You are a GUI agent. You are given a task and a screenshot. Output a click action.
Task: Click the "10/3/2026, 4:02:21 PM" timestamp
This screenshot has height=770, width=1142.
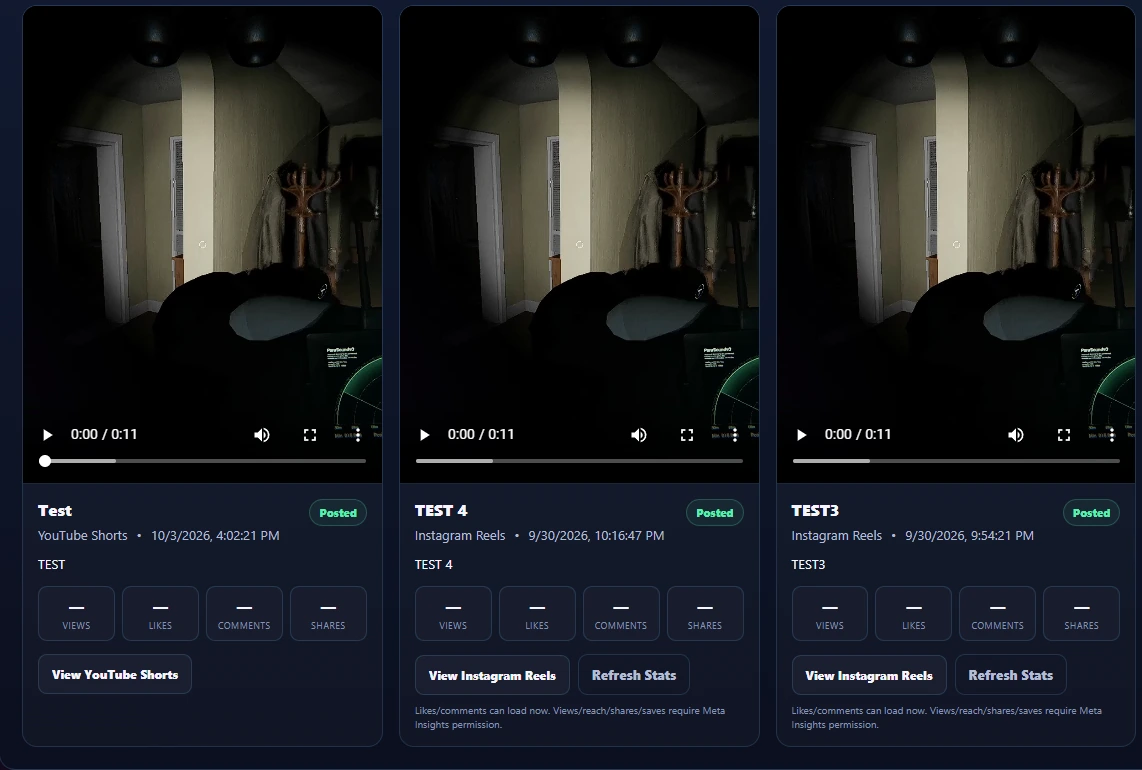pyautogui.click(x=215, y=535)
